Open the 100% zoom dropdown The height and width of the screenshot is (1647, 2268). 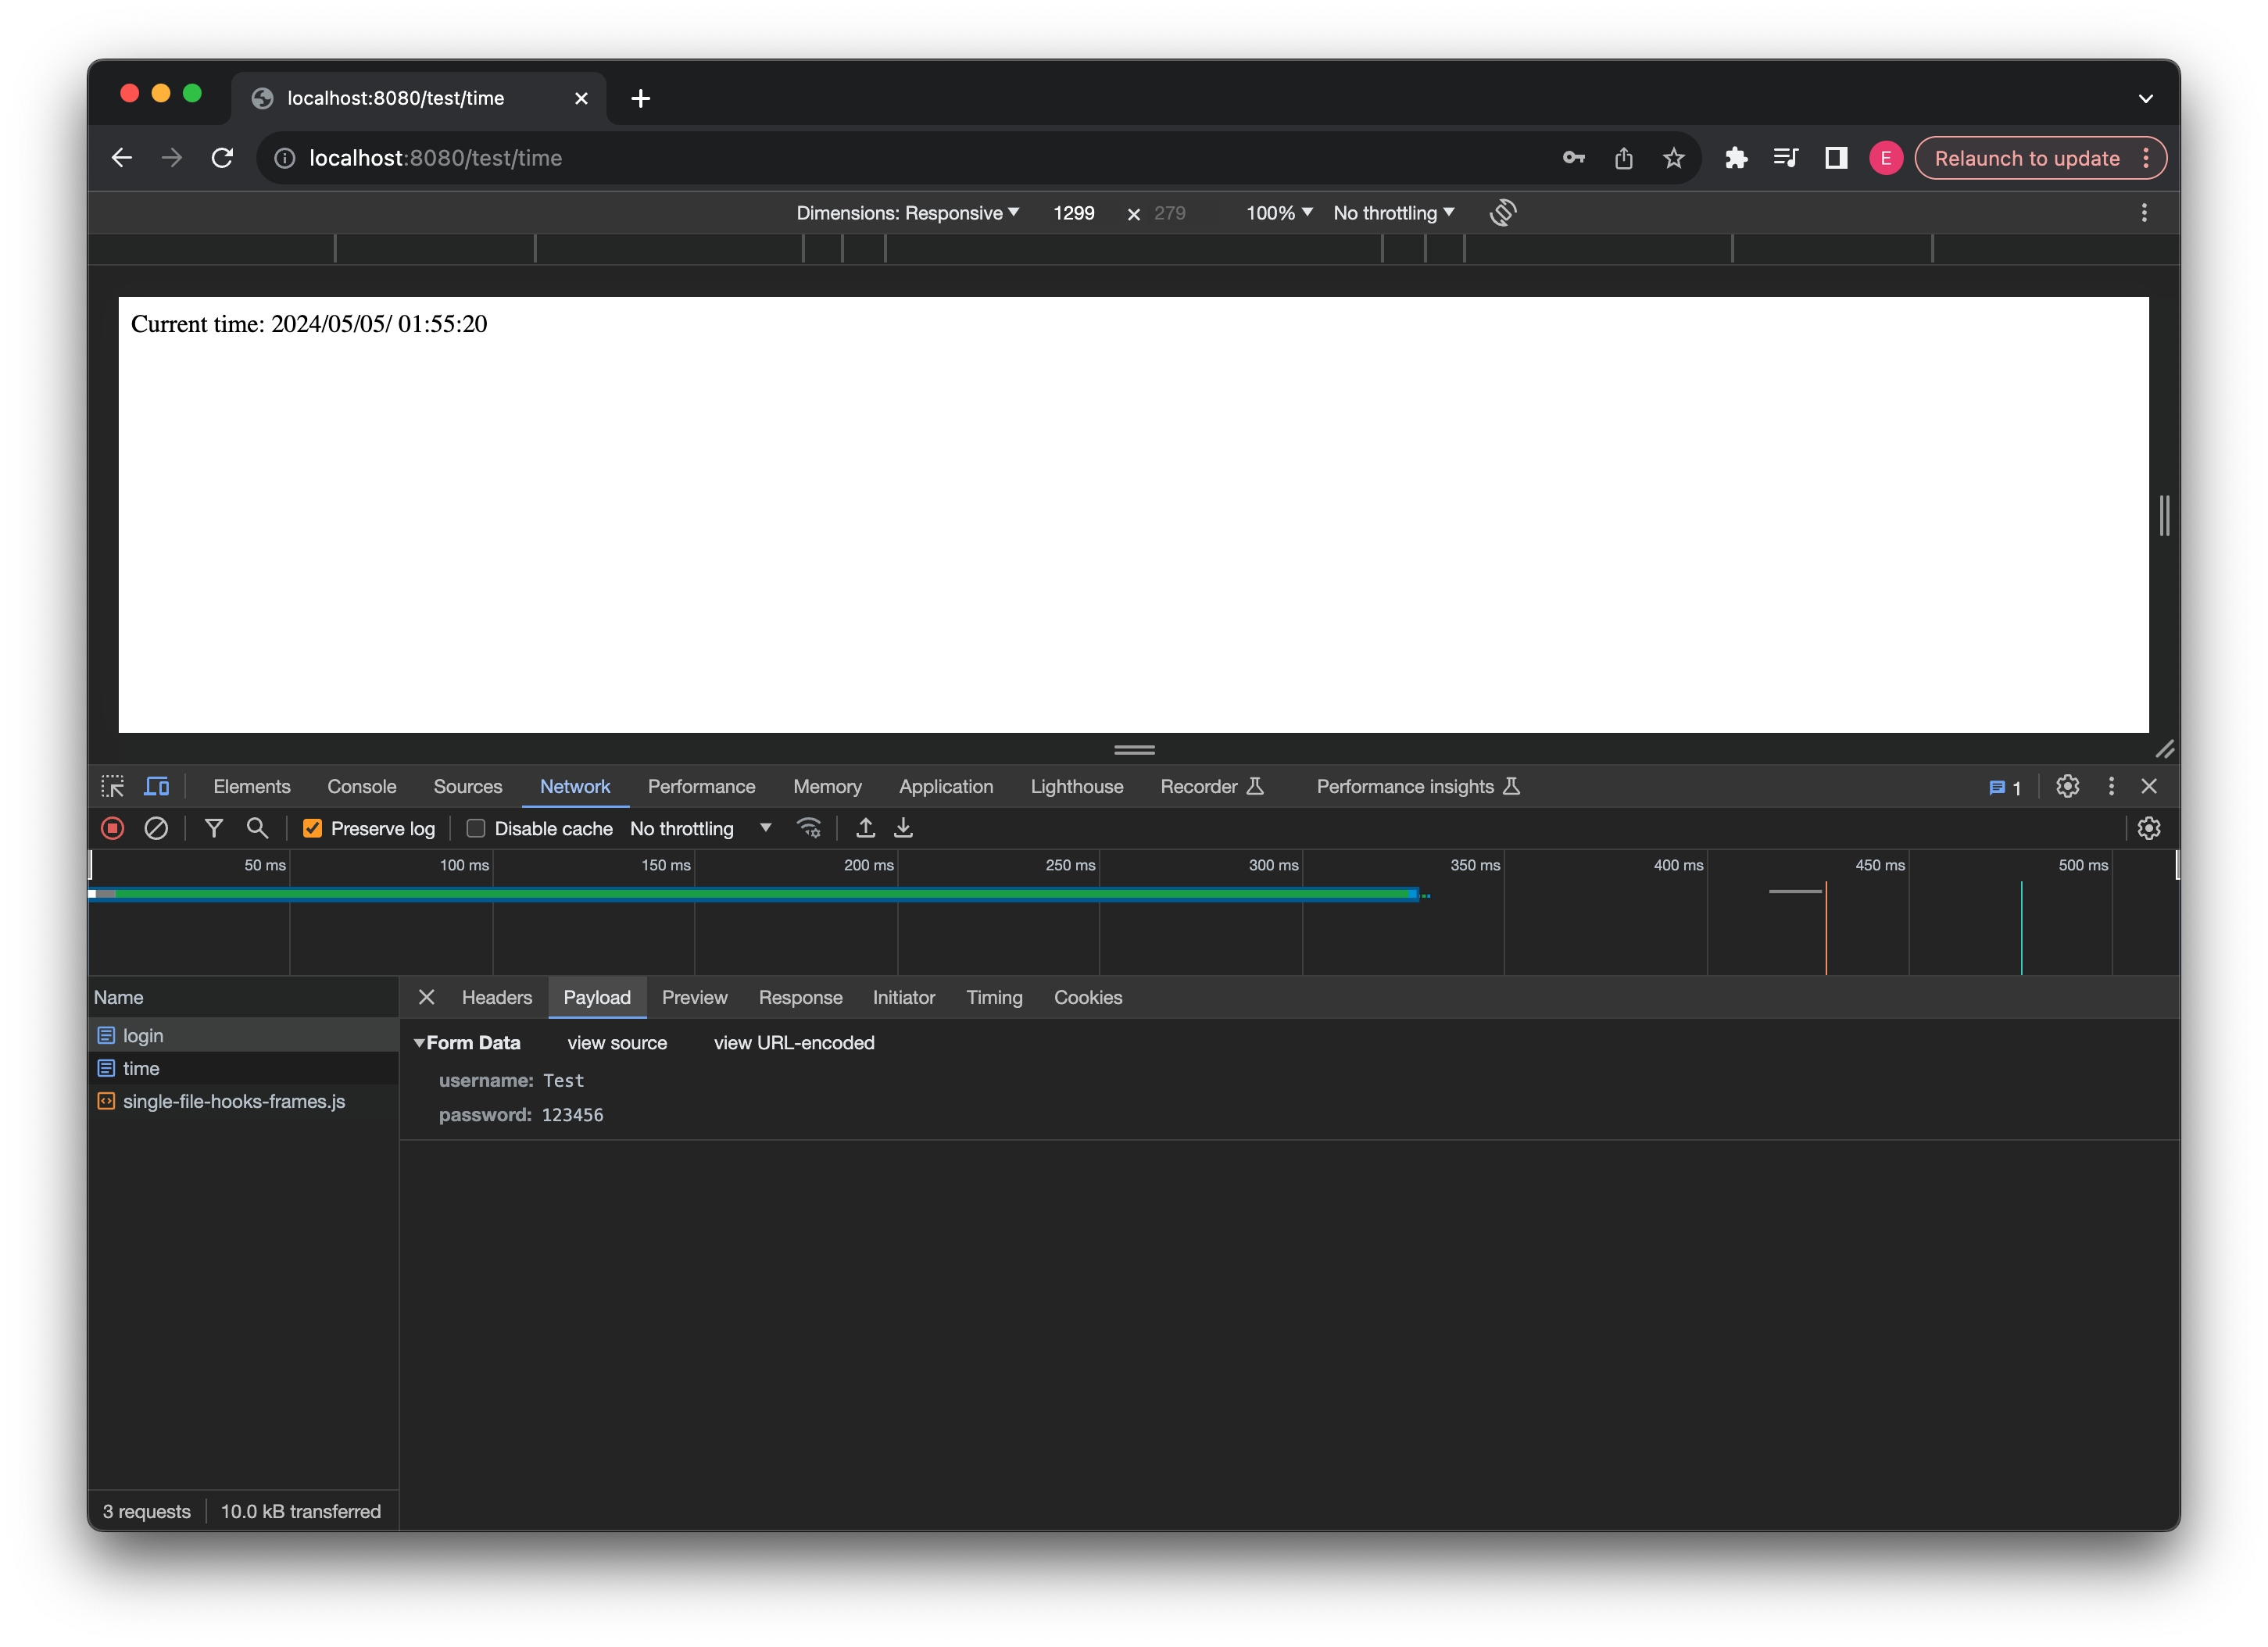pos(1278,213)
